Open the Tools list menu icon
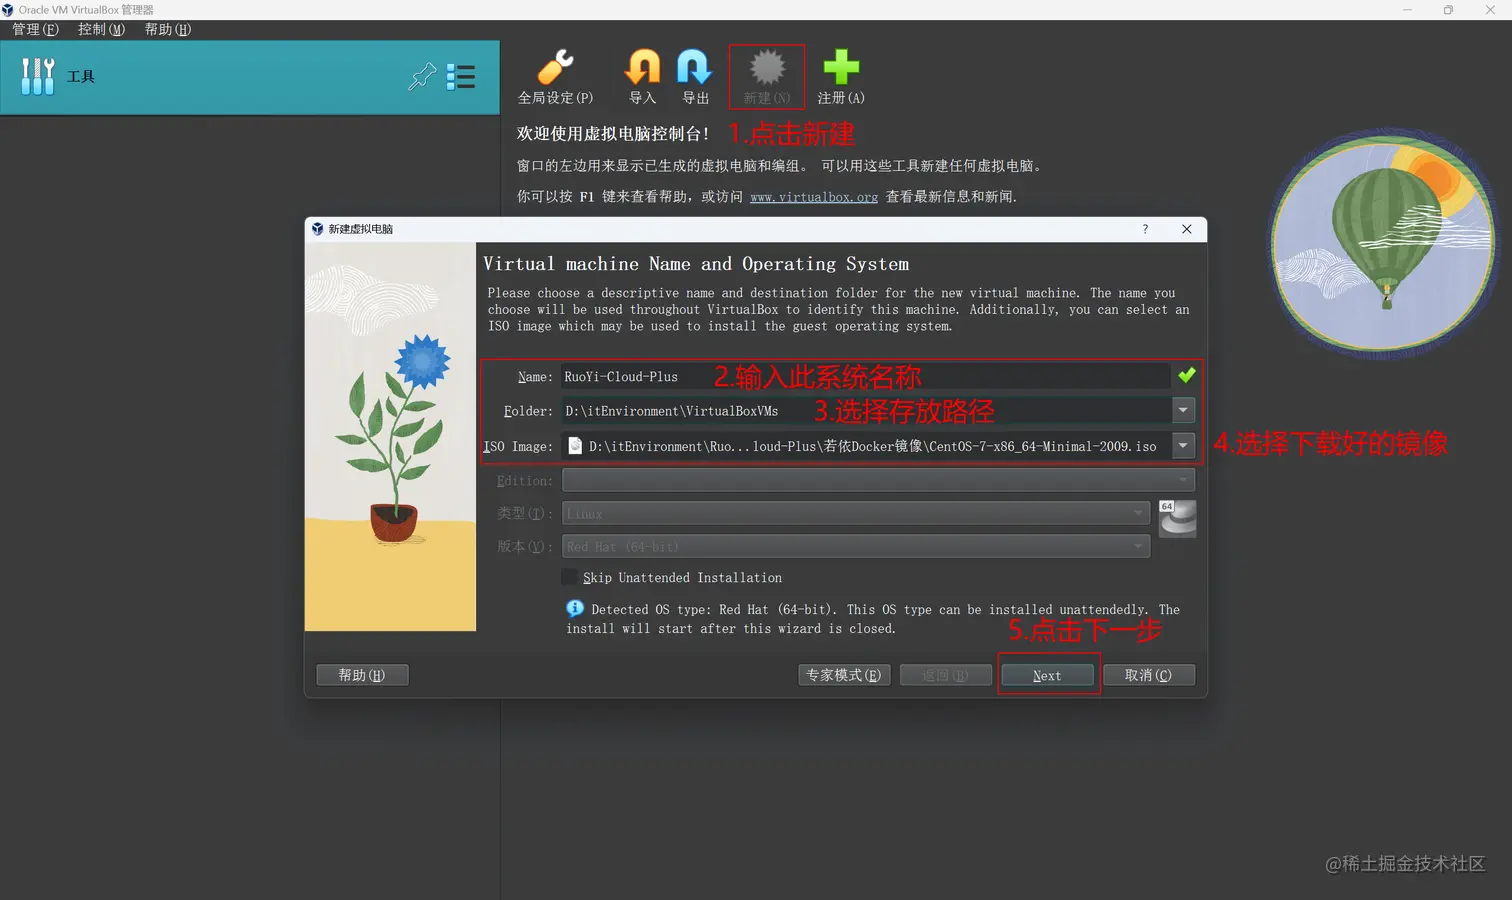Image resolution: width=1512 pixels, height=900 pixels. (x=460, y=77)
